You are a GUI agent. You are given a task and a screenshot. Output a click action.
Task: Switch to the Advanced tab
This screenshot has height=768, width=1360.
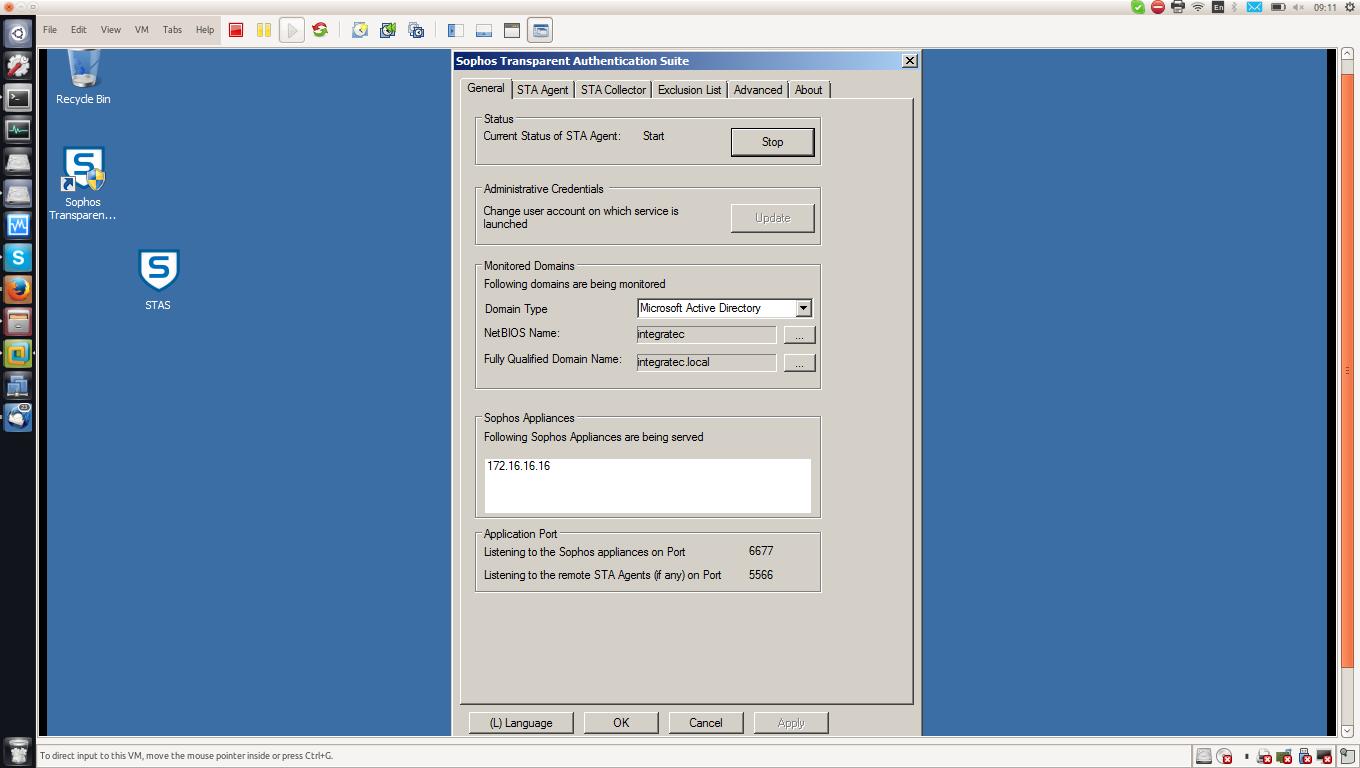(x=758, y=90)
